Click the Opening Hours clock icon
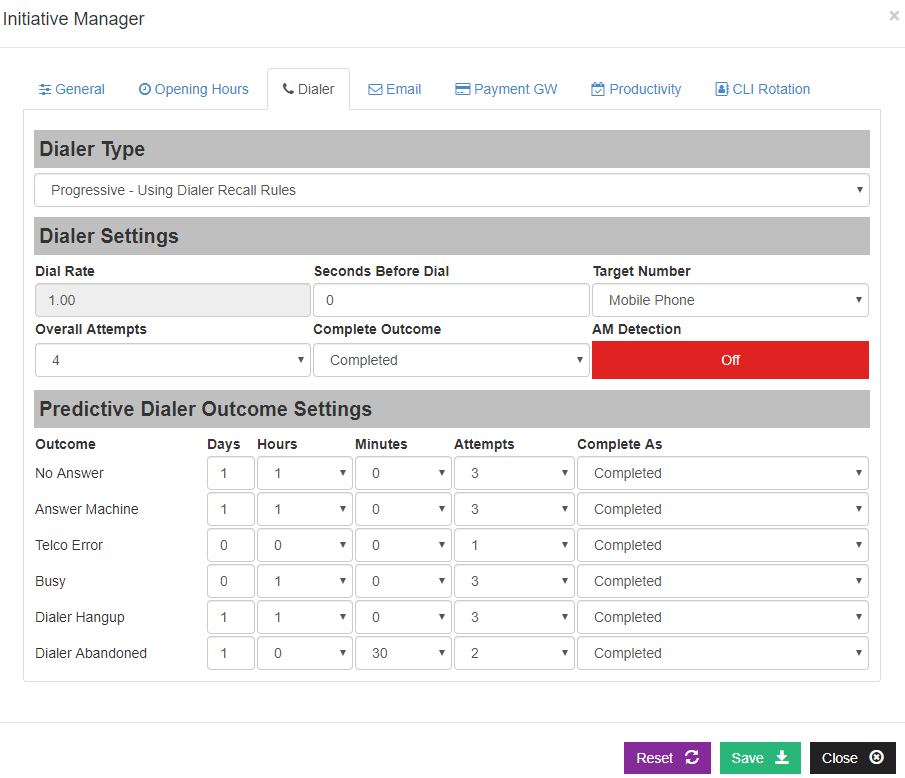 coord(145,89)
